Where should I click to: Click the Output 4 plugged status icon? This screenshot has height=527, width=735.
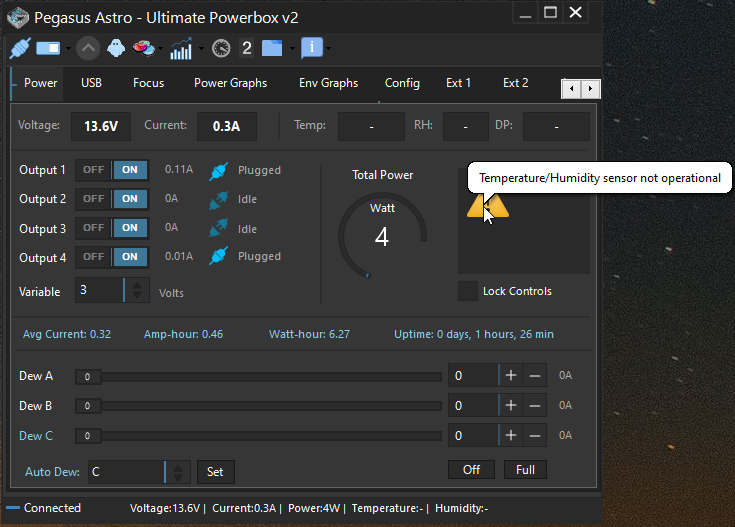218,256
